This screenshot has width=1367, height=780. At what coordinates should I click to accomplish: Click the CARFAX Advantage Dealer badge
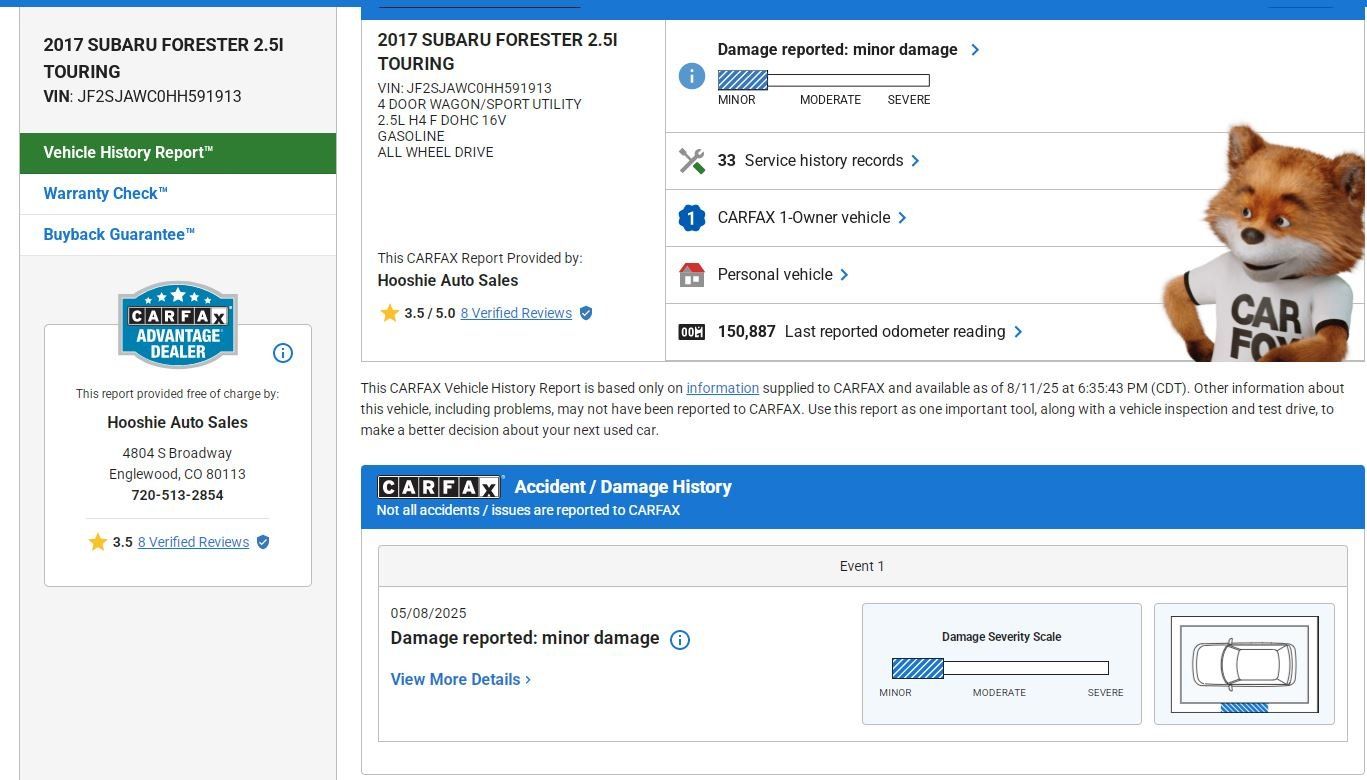pyautogui.click(x=178, y=325)
